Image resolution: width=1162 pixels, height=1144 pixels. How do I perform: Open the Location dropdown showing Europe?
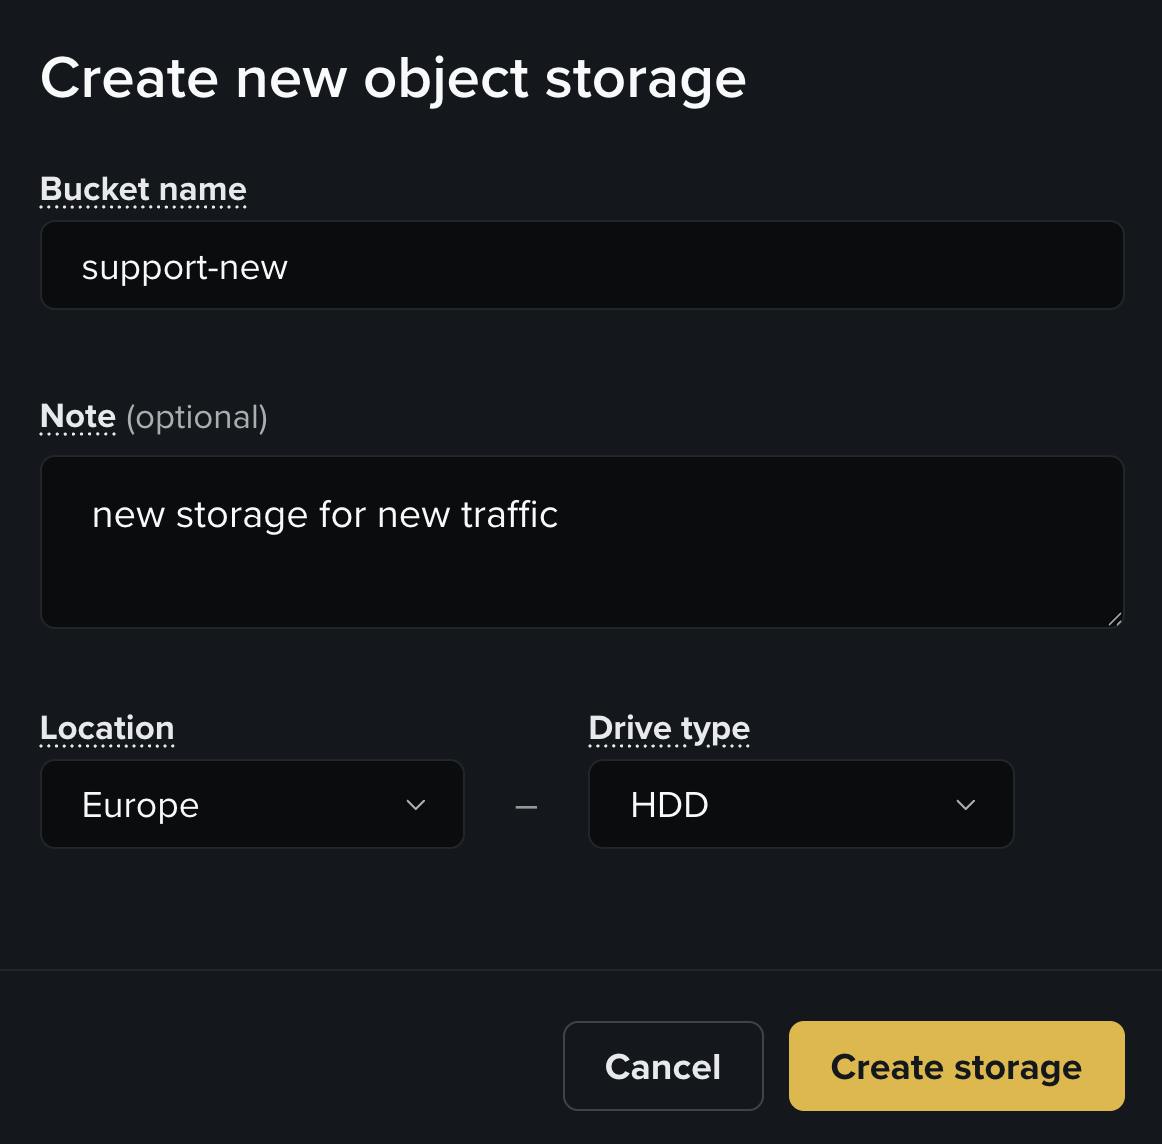[252, 805]
